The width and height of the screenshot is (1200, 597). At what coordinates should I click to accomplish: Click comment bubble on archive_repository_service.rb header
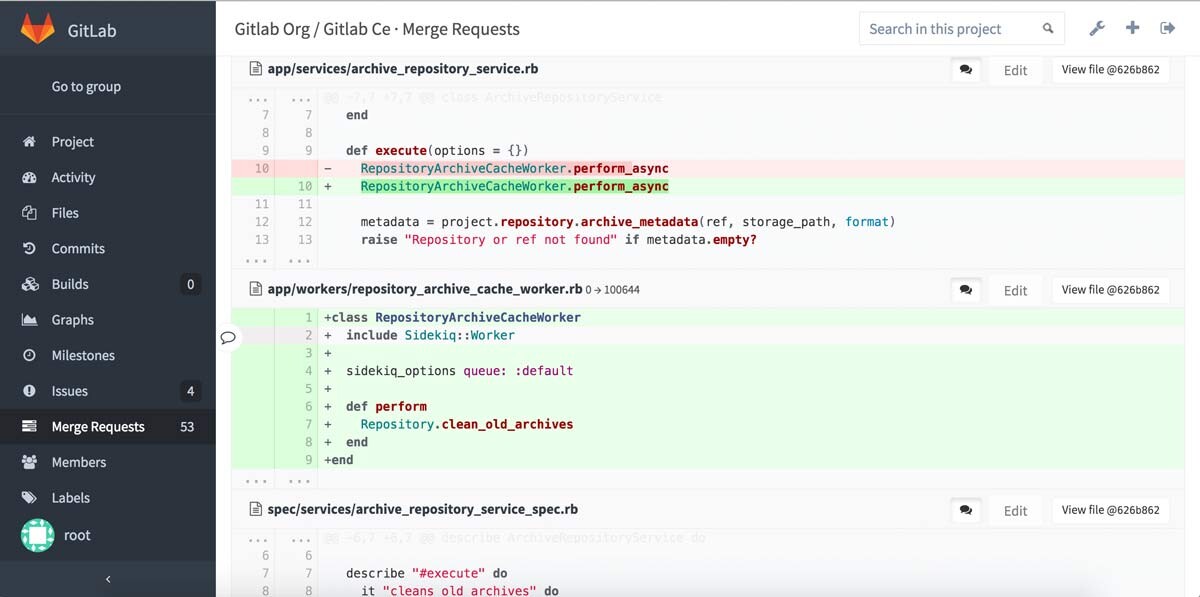click(965, 68)
